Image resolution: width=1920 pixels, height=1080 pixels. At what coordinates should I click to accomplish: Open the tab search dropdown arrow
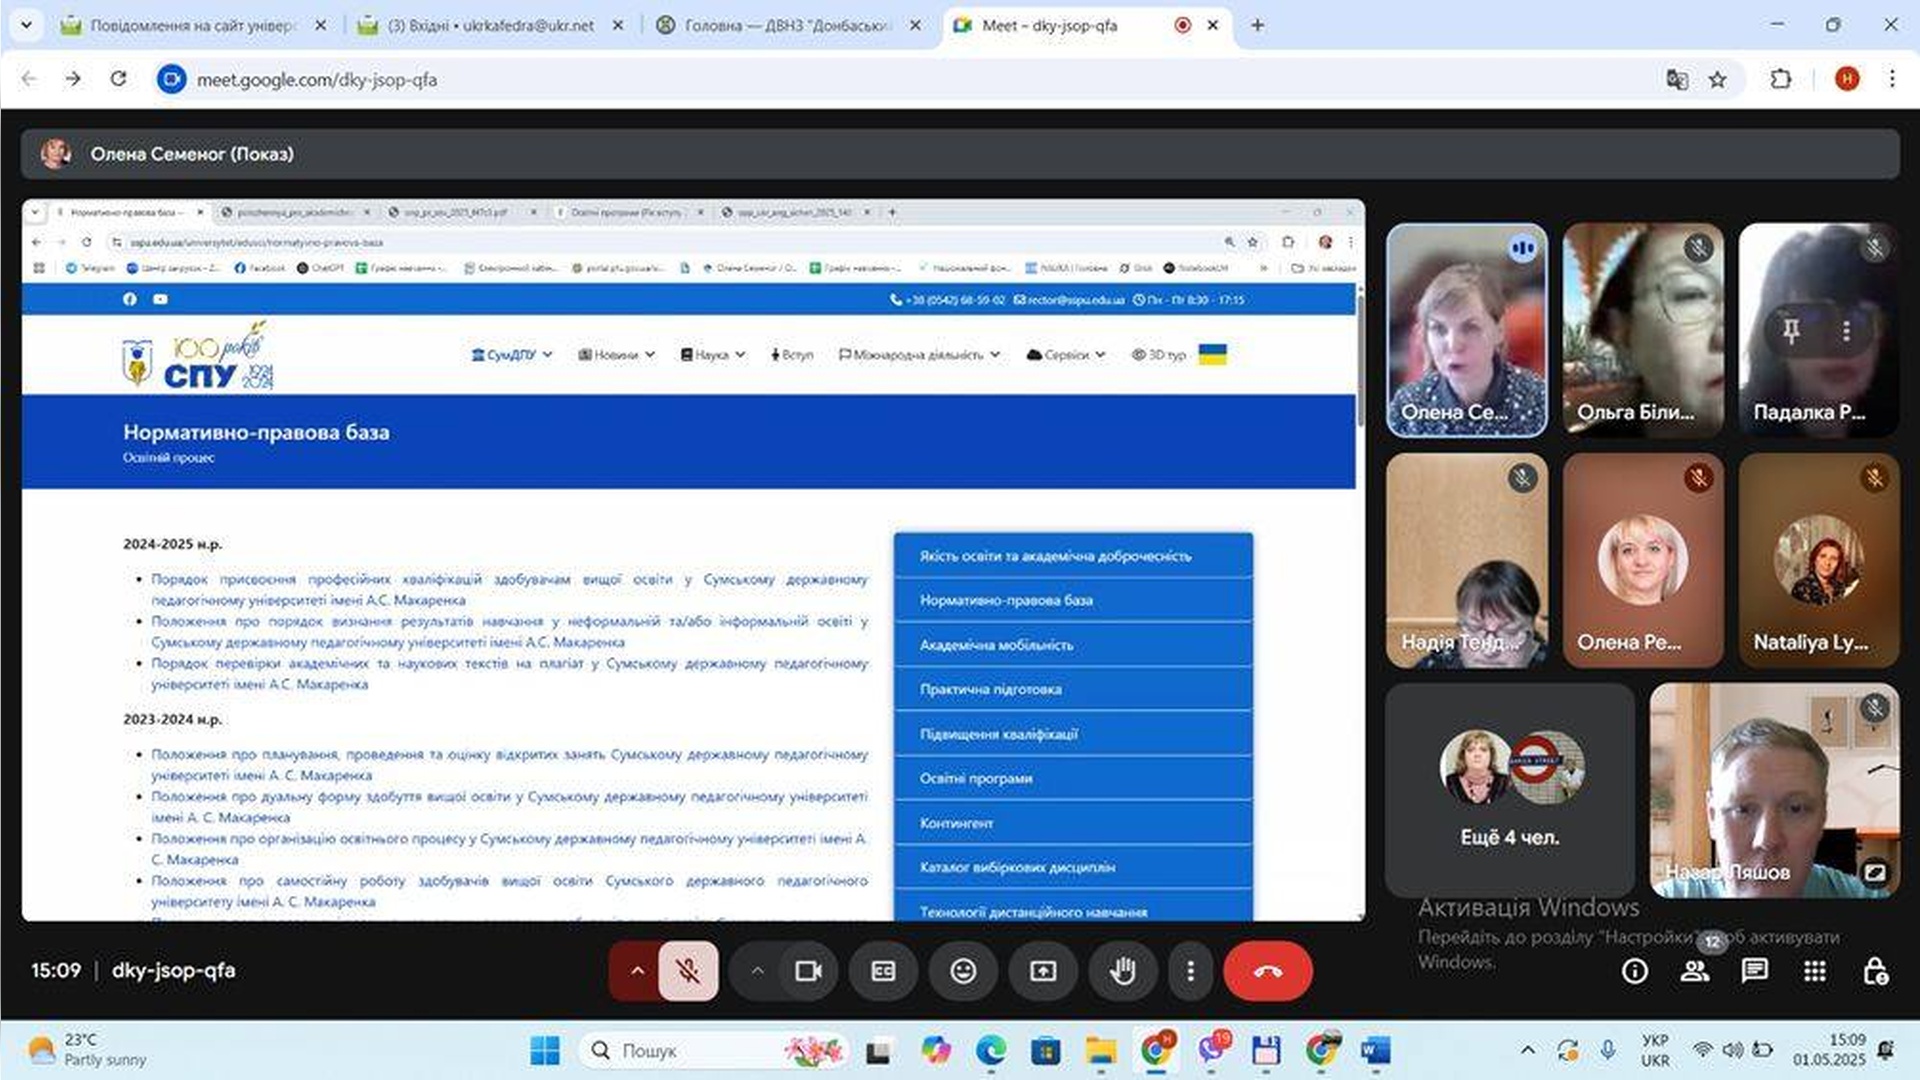click(26, 25)
